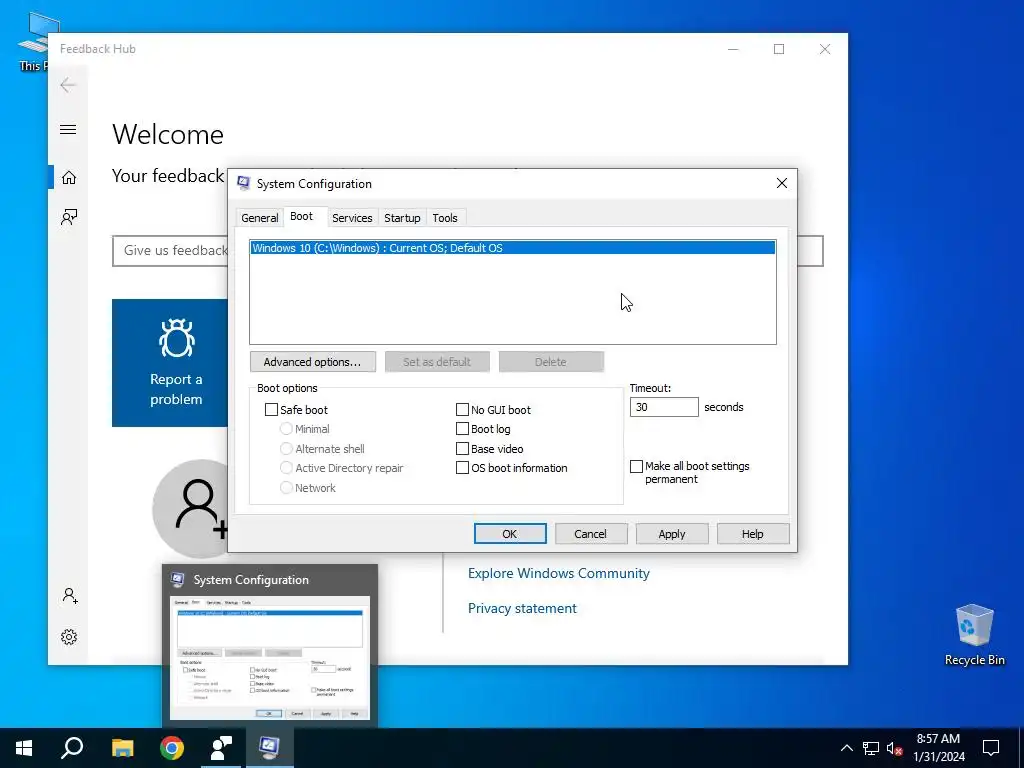Click Delete boot entry button
The width and height of the screenshot is (1024, 768).
pyautogui.click(x=551, y=362)
